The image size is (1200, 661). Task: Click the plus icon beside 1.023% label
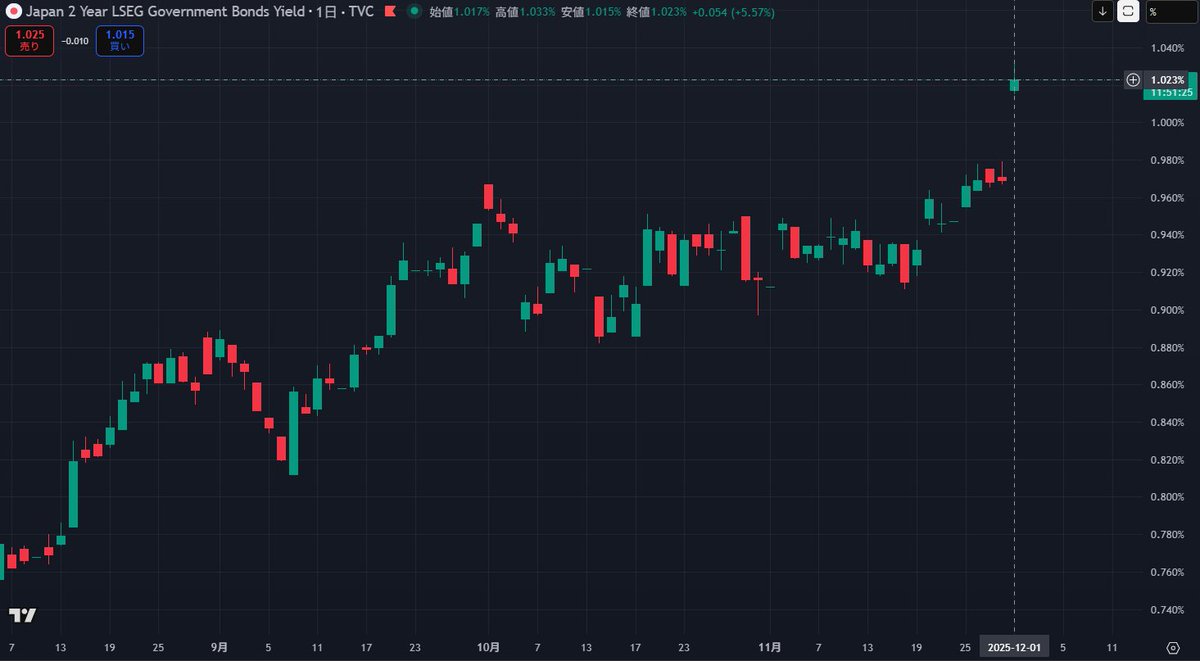(x=1133, y=79)
